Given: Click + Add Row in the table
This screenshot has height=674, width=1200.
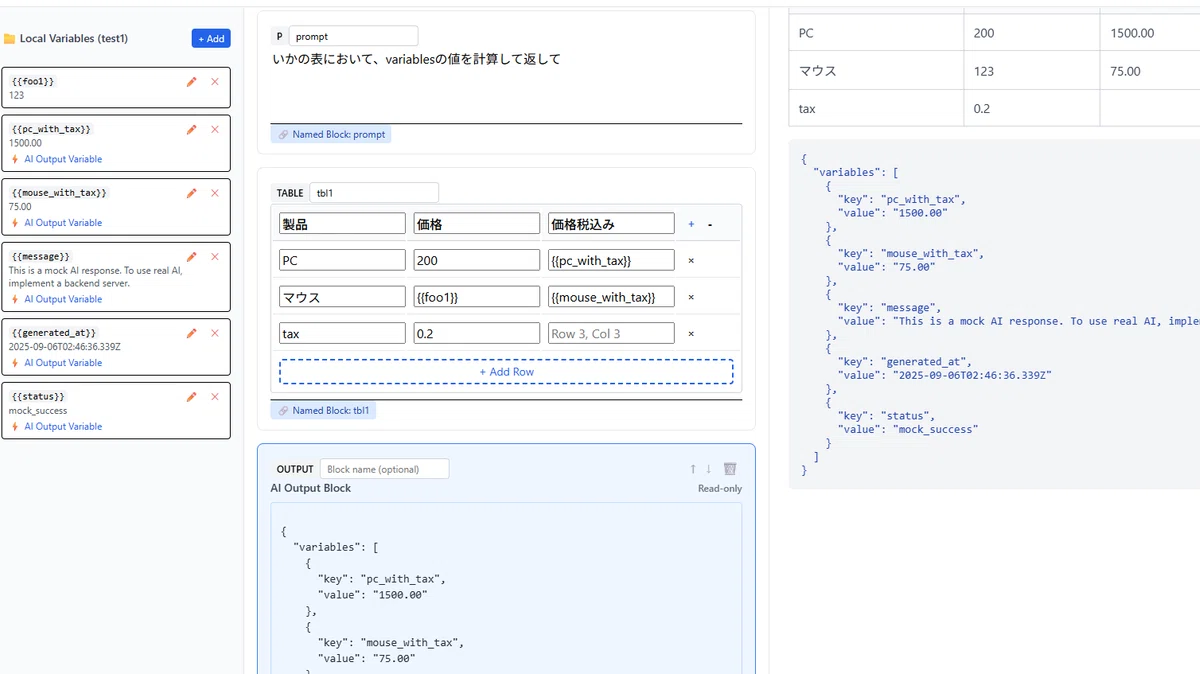Looking at the screenshot, I should [506, 372].
